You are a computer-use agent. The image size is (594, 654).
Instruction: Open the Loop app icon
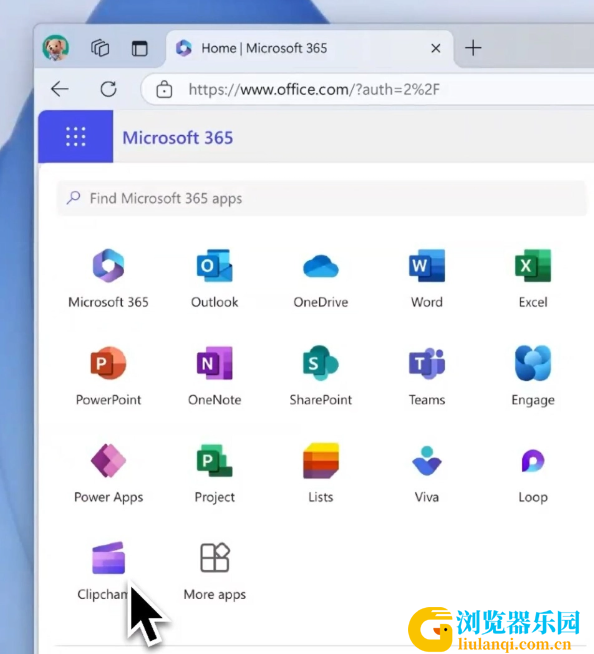[533, 460]
